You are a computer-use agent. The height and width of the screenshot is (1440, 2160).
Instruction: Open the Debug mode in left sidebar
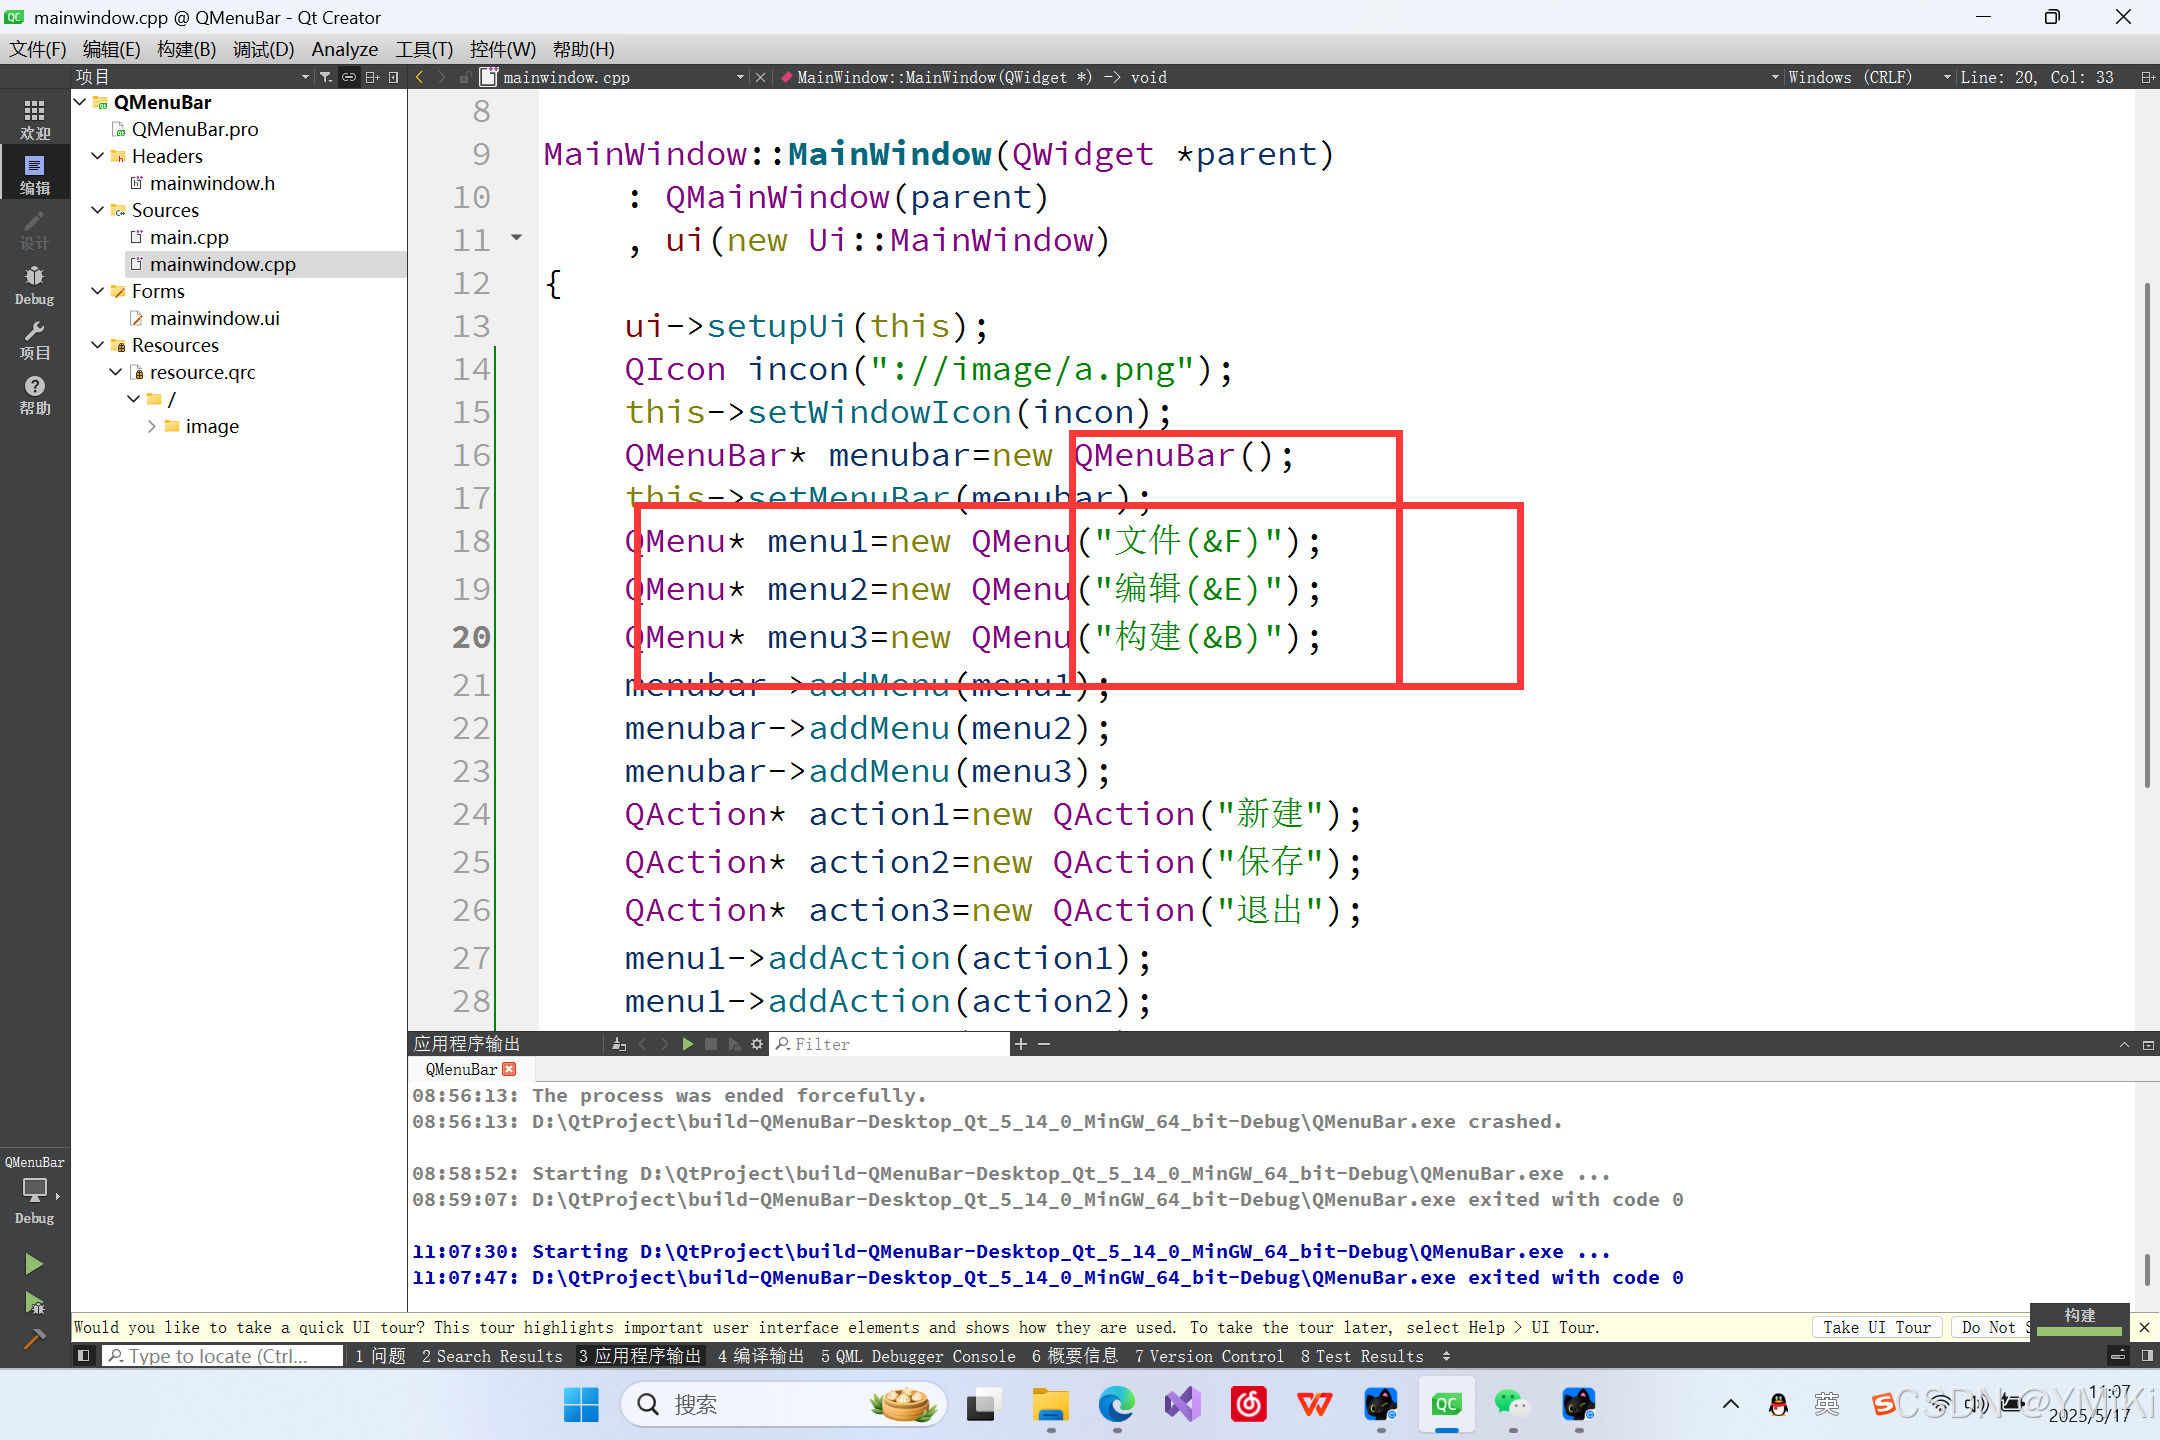(34, 284)
